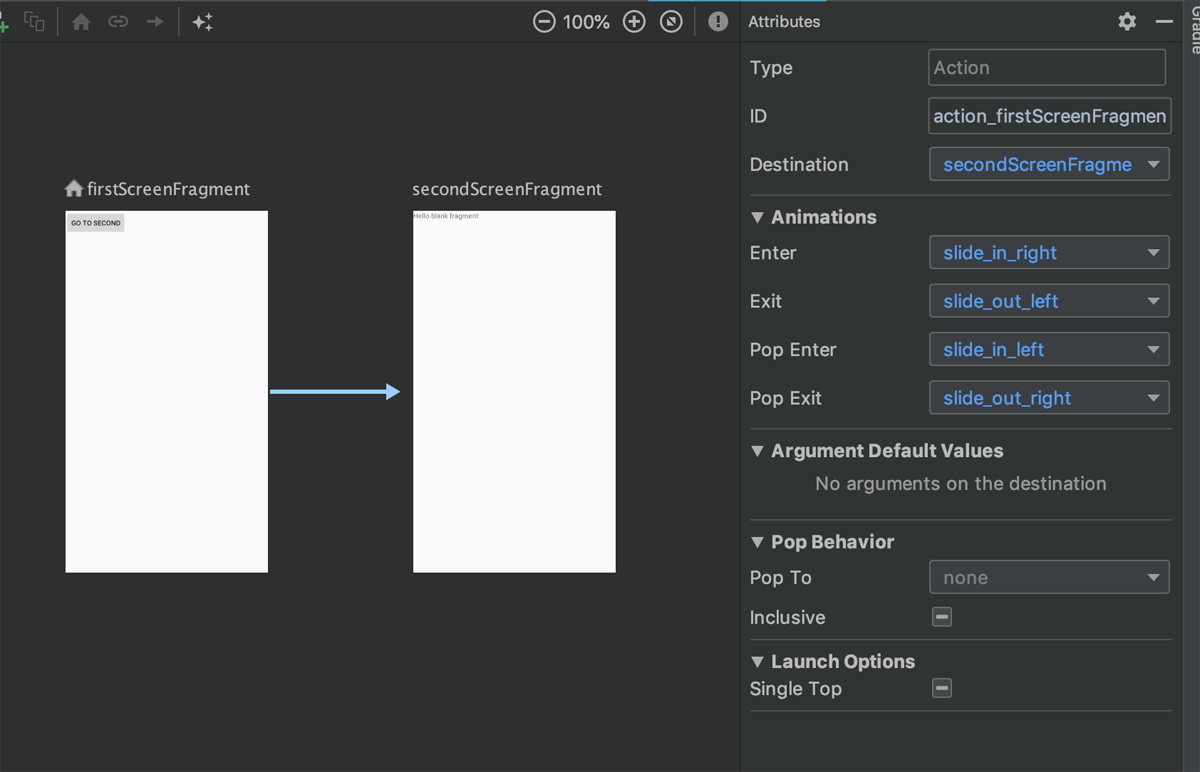The height and width of the screenshot is (772, 1200).
Task: Zoom out with the minus icon
Action: tap(544, 21)
